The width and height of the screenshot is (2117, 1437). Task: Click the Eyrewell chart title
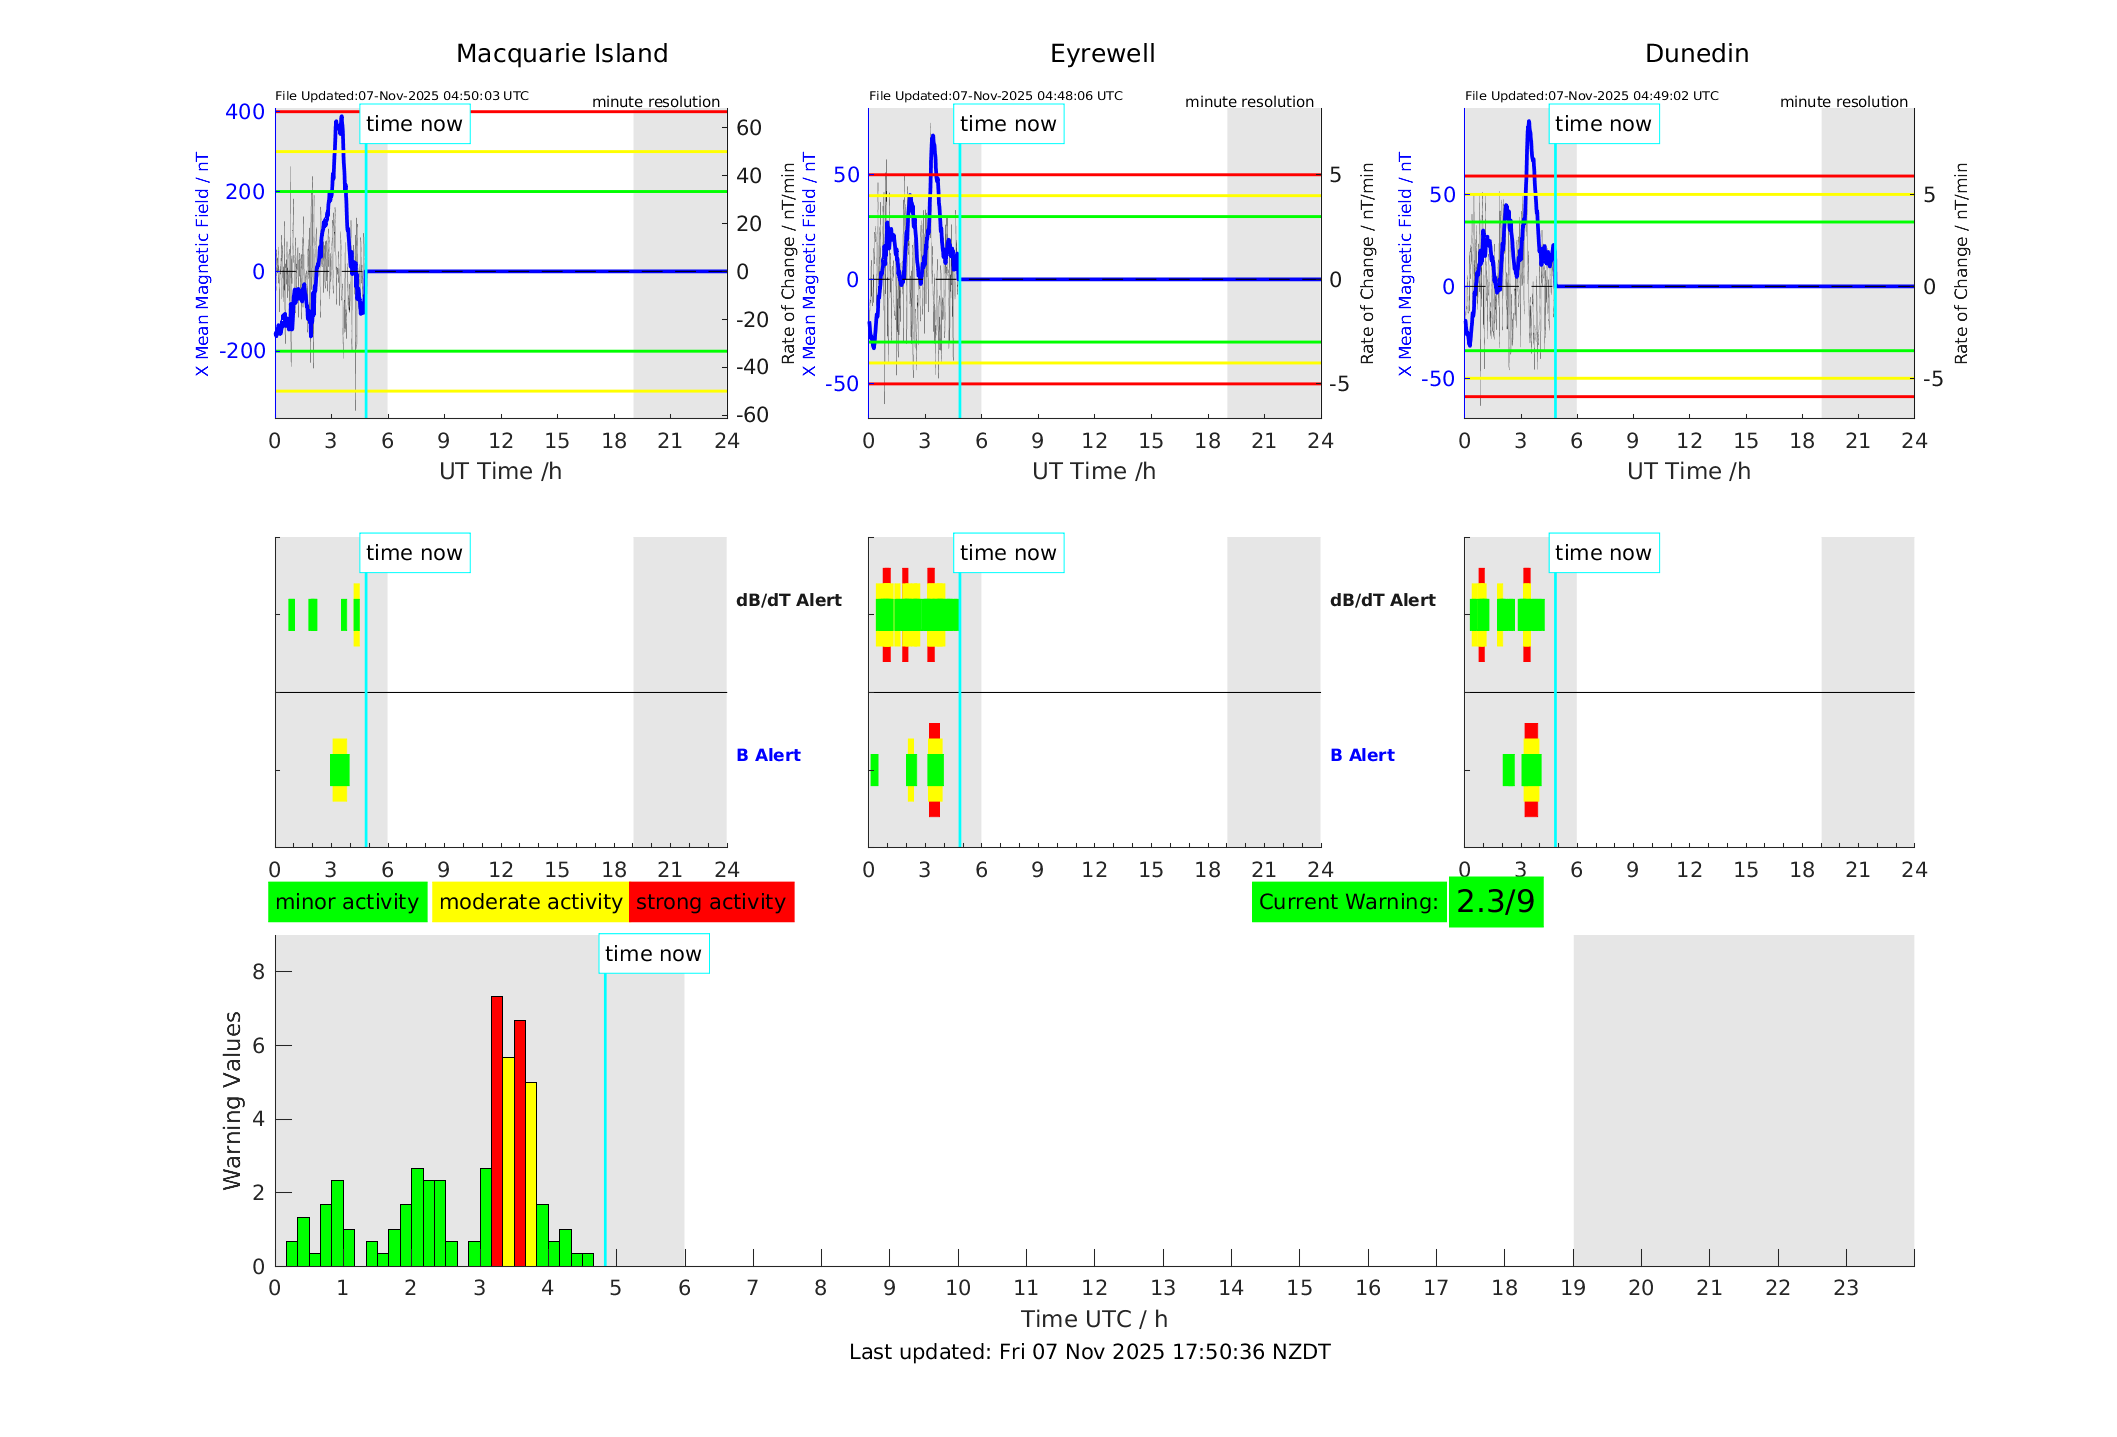(1102, 54)
